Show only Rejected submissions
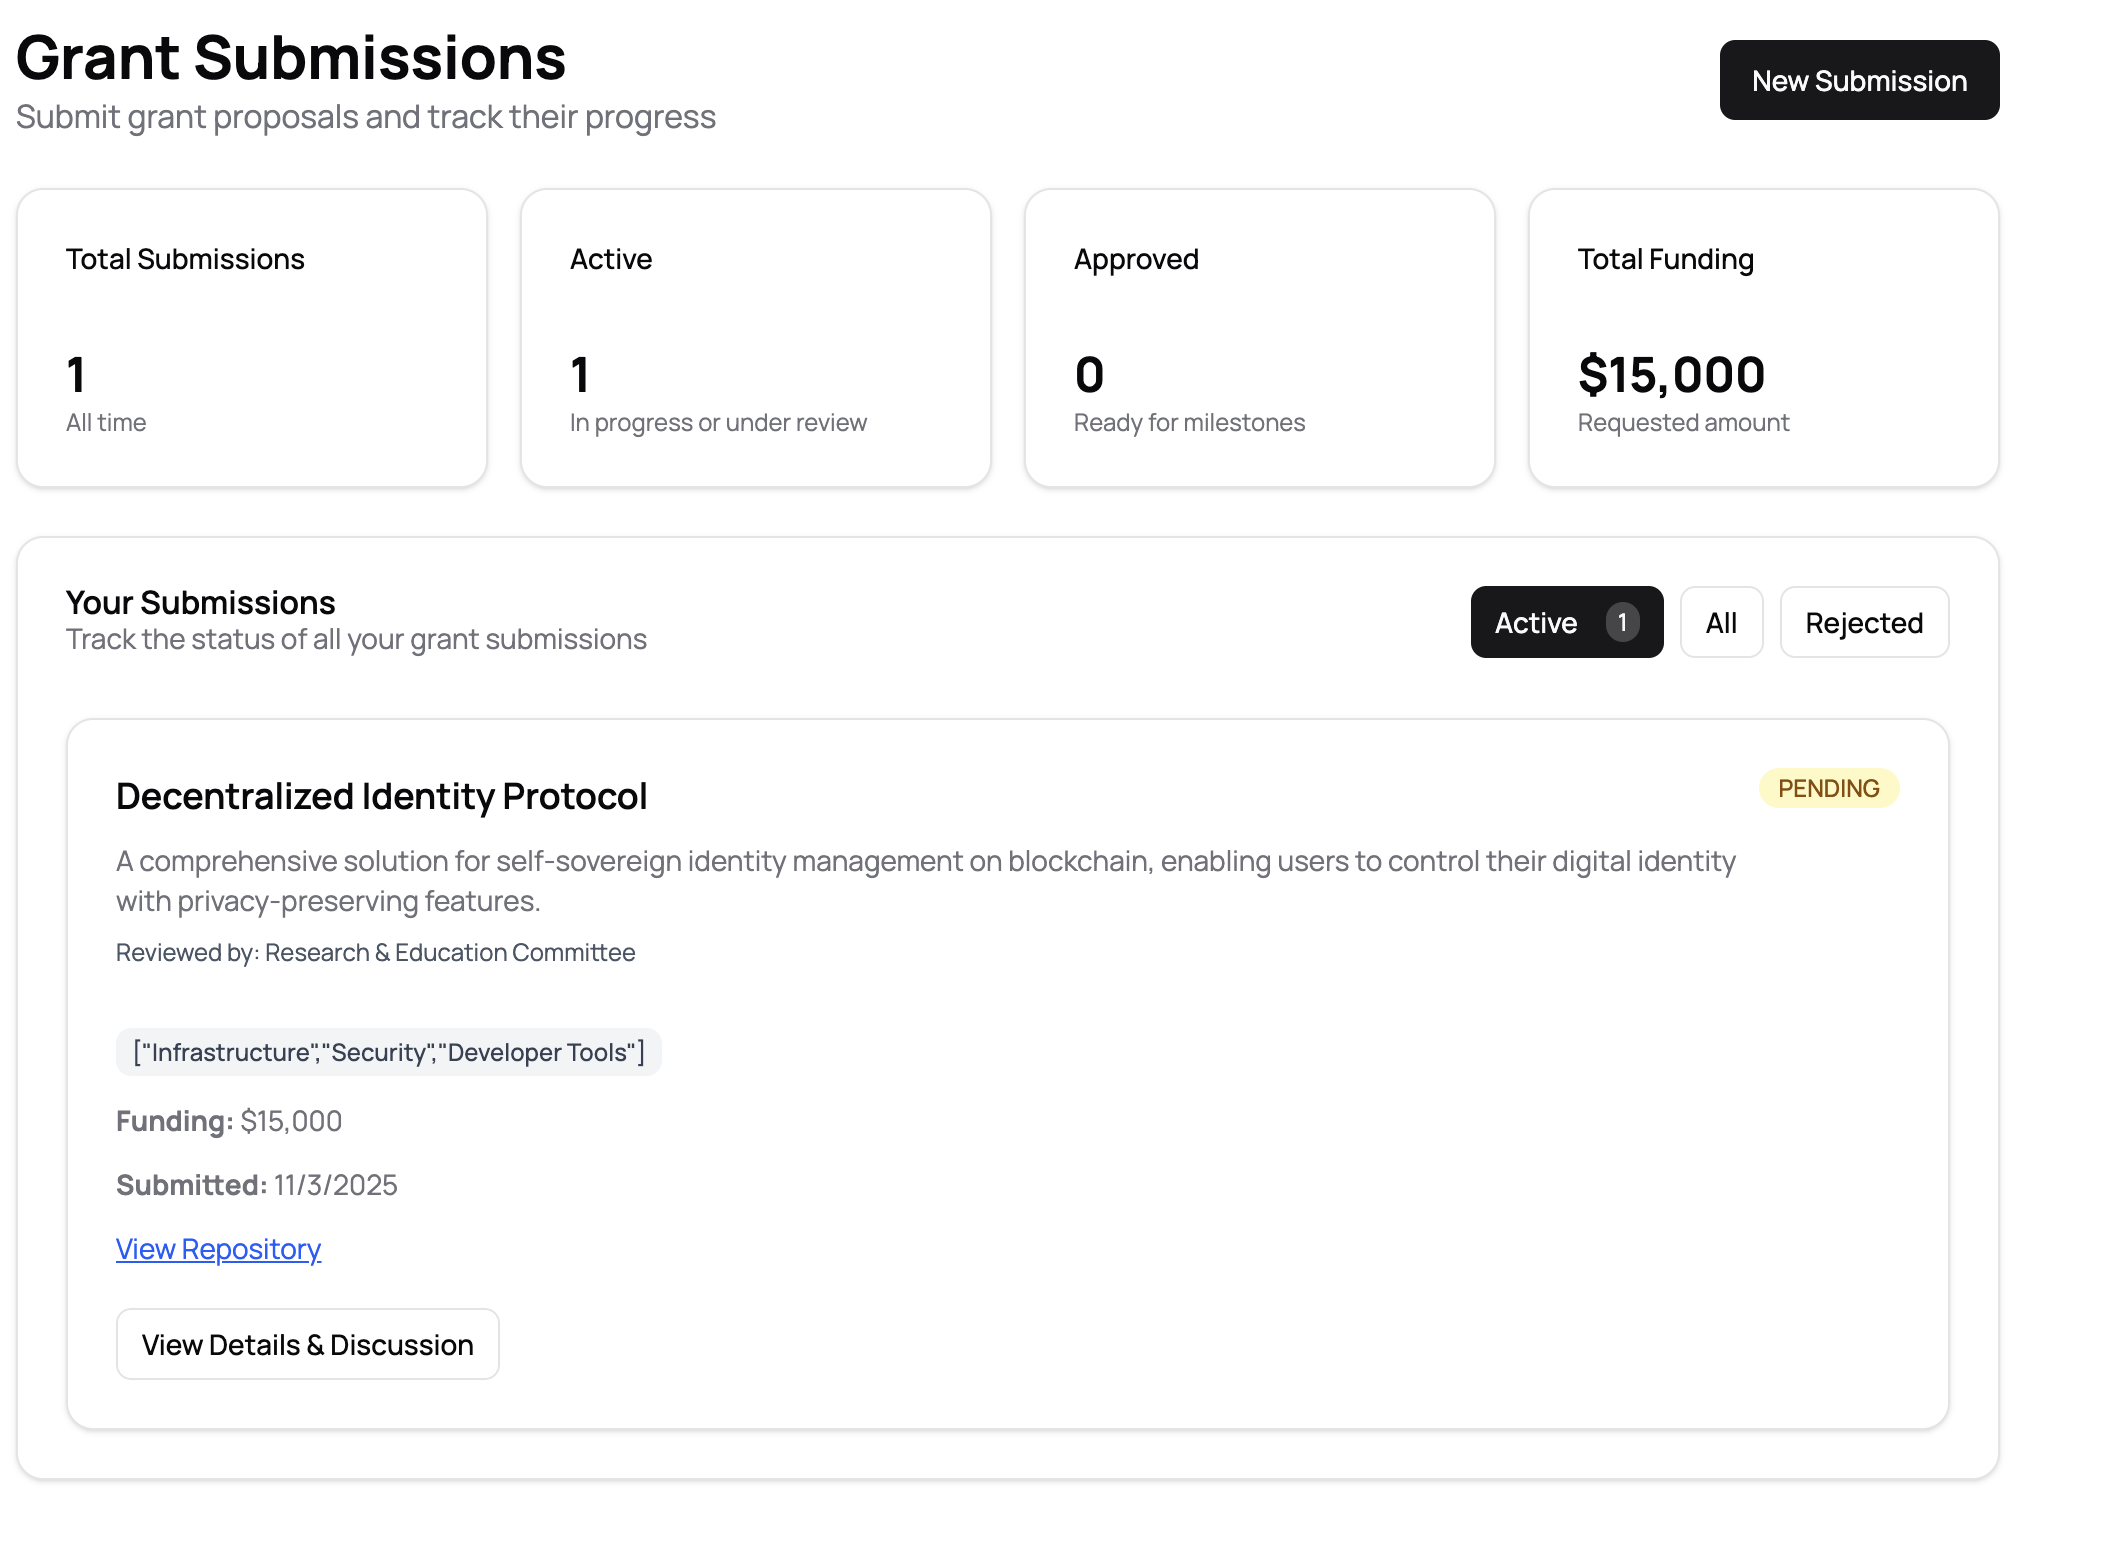The height and width of the screenshot is (1552, 2128). 1863,622
